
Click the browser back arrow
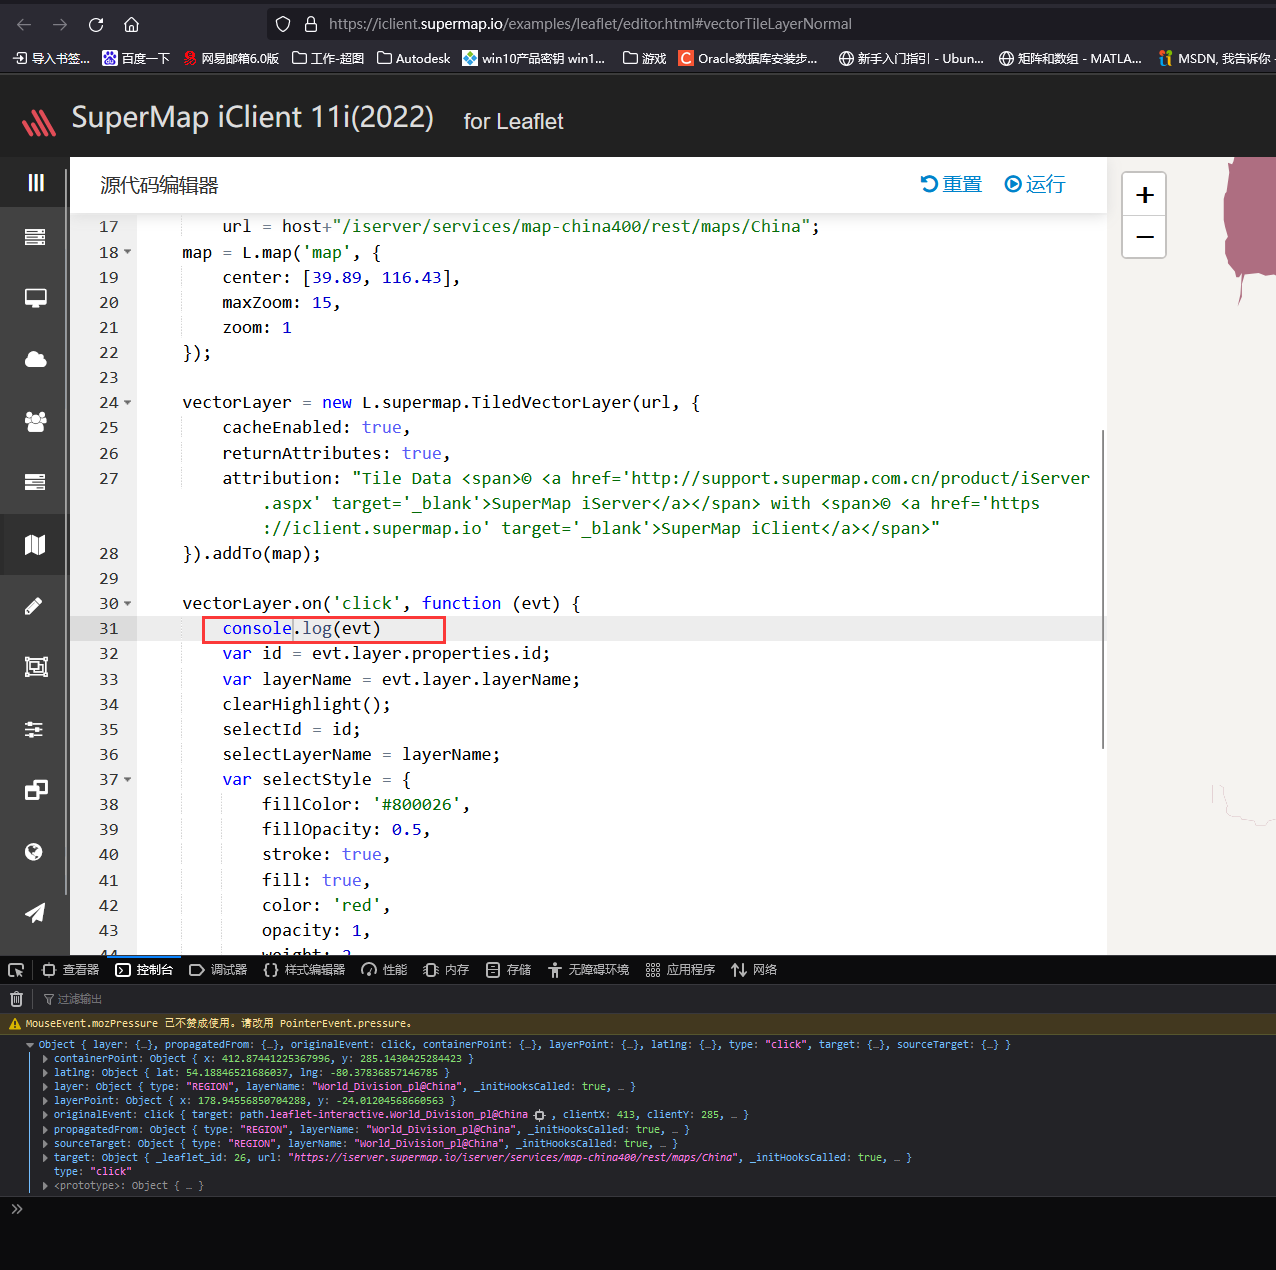point(24,24)
